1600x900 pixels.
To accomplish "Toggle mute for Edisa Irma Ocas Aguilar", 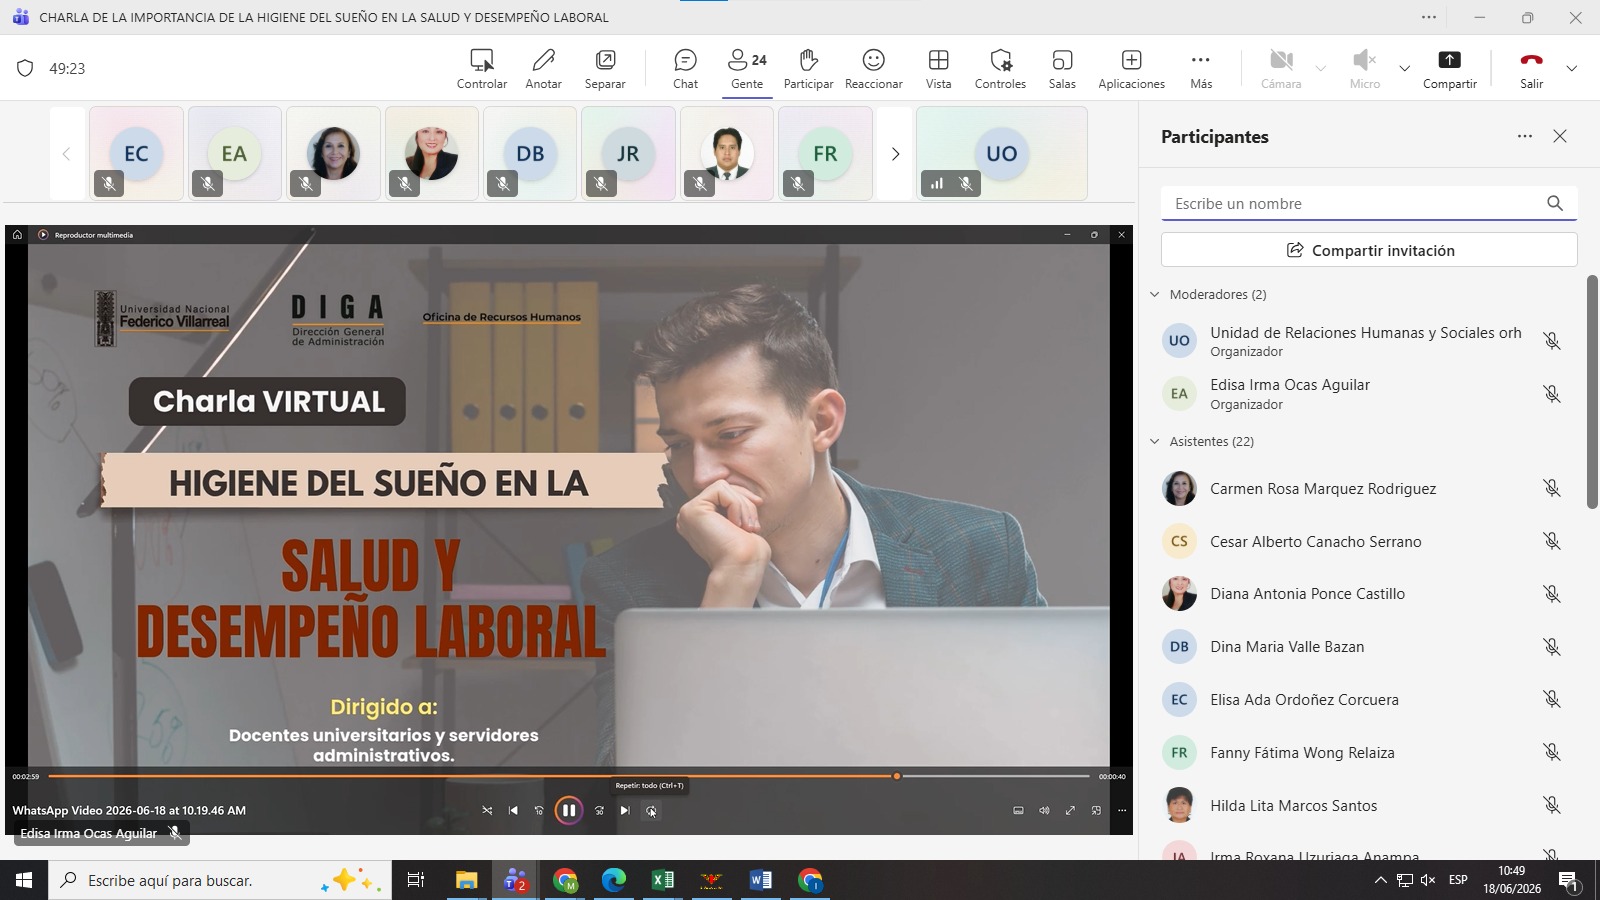I will [x=1551, y=394].
